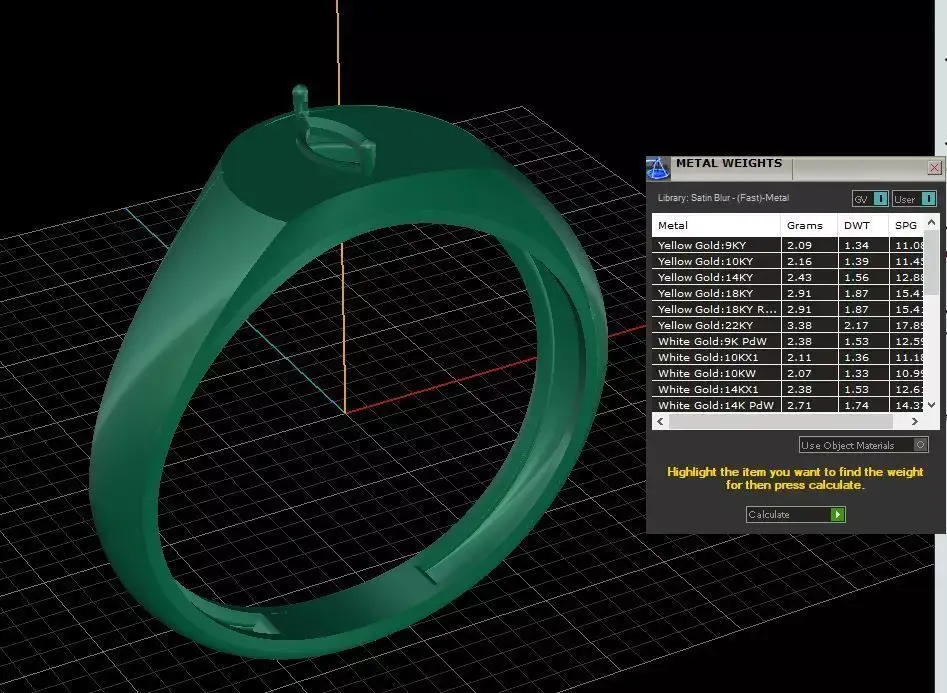The image size is (947, 693).
Task: Click the 2.43 grams value for 14KY
Action: coord(800,277)
